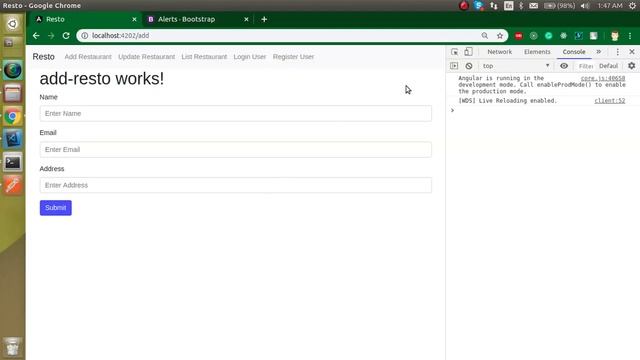
Task: Click the browser forward arrow
Action: pyautogui.click(x=51, y=36)
